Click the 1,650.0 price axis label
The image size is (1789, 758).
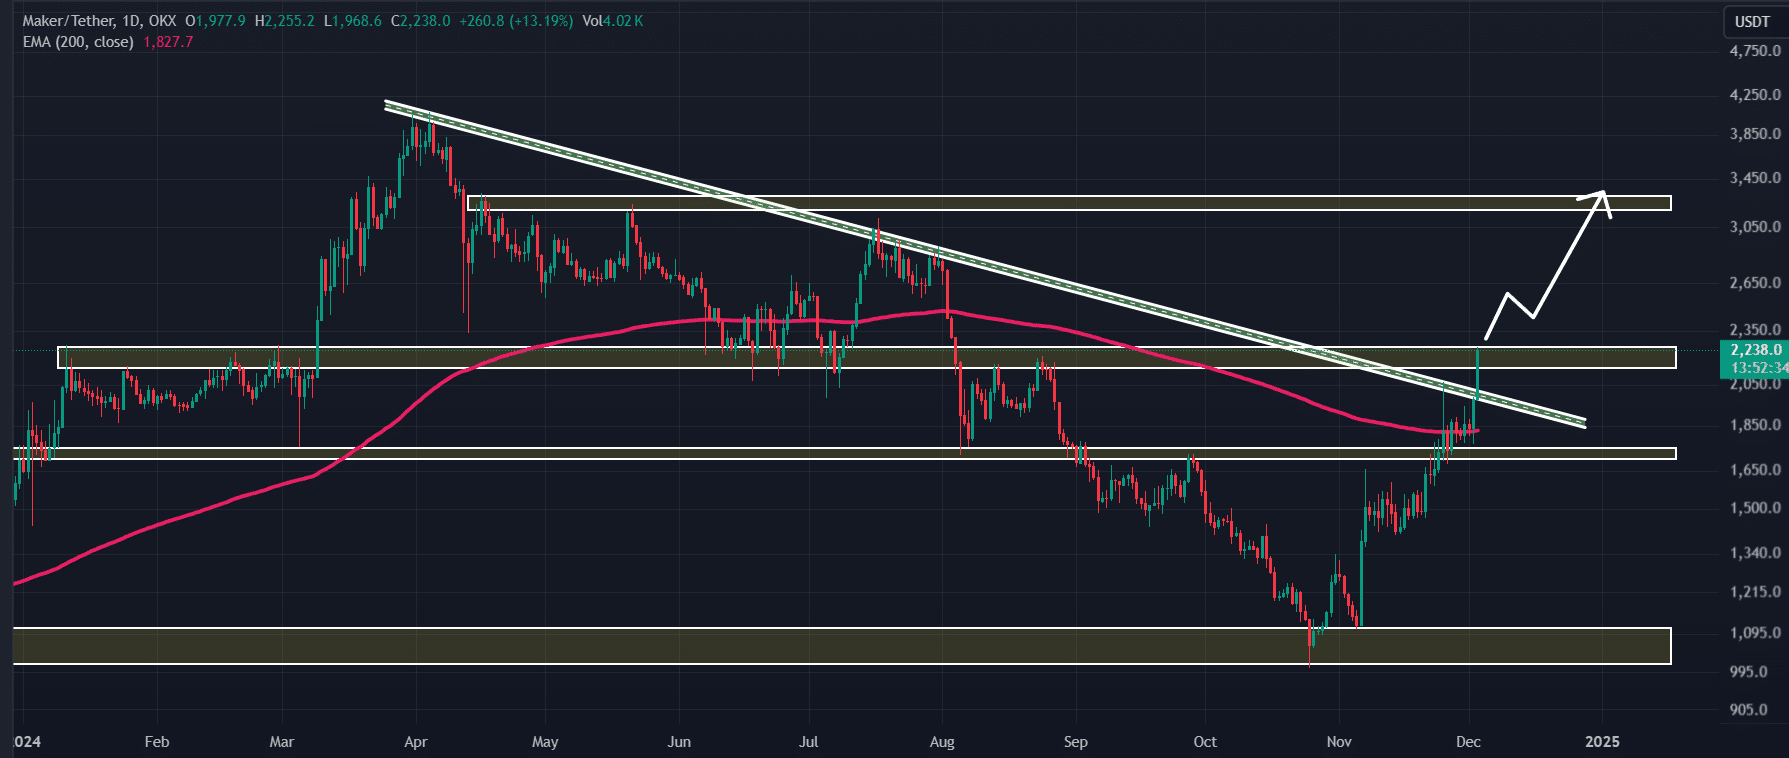(x=1755, y=470)
